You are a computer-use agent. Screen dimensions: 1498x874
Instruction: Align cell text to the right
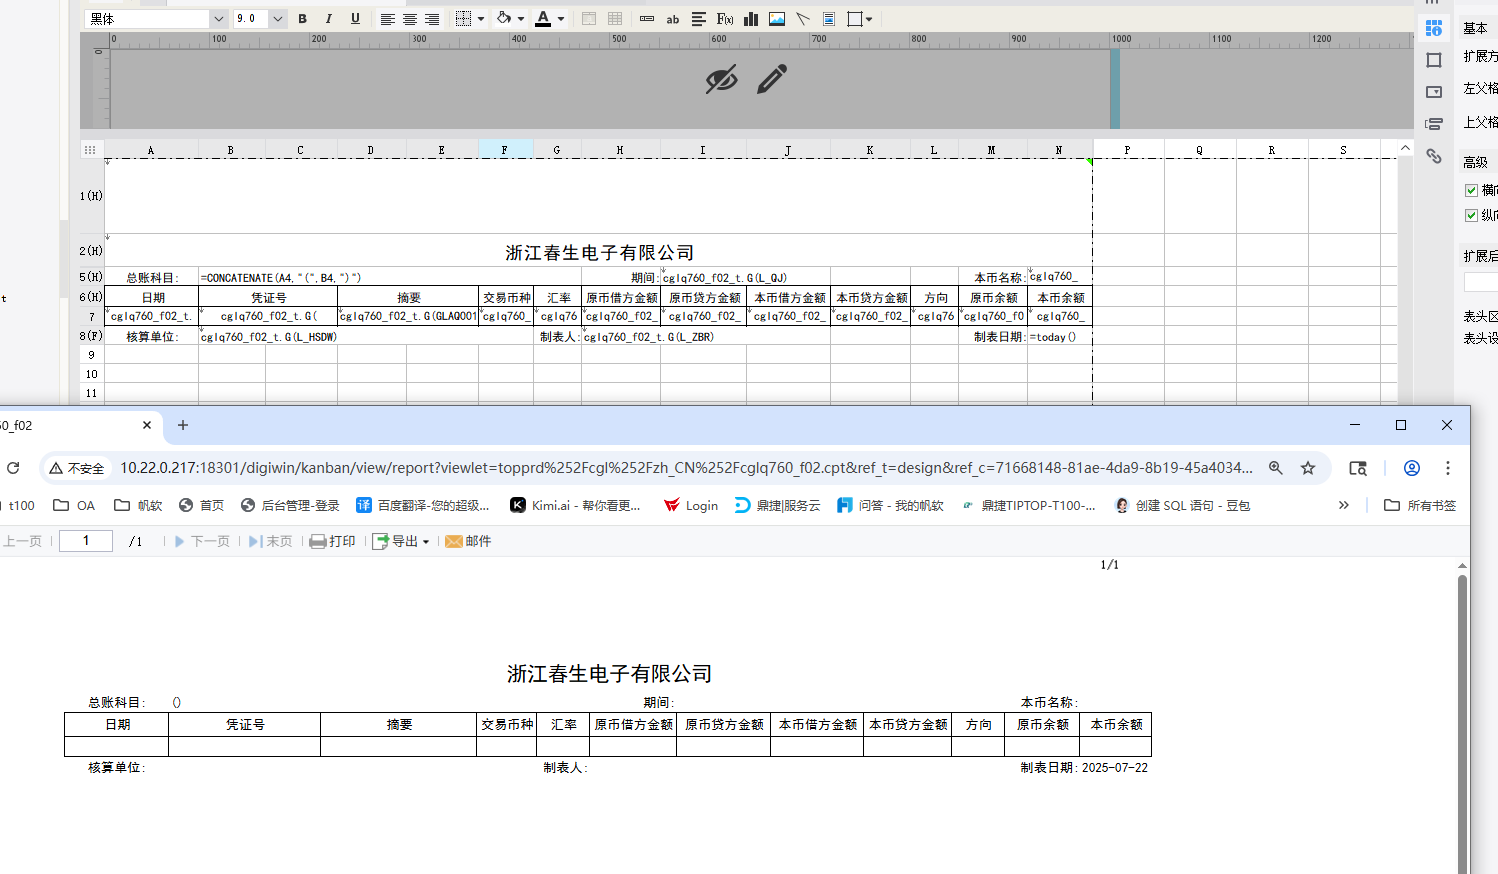click(x=432, y=19)
